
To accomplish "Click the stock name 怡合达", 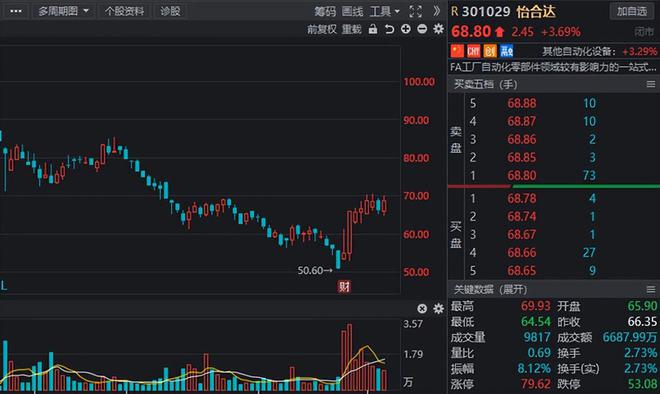I will tap(536, 11).
